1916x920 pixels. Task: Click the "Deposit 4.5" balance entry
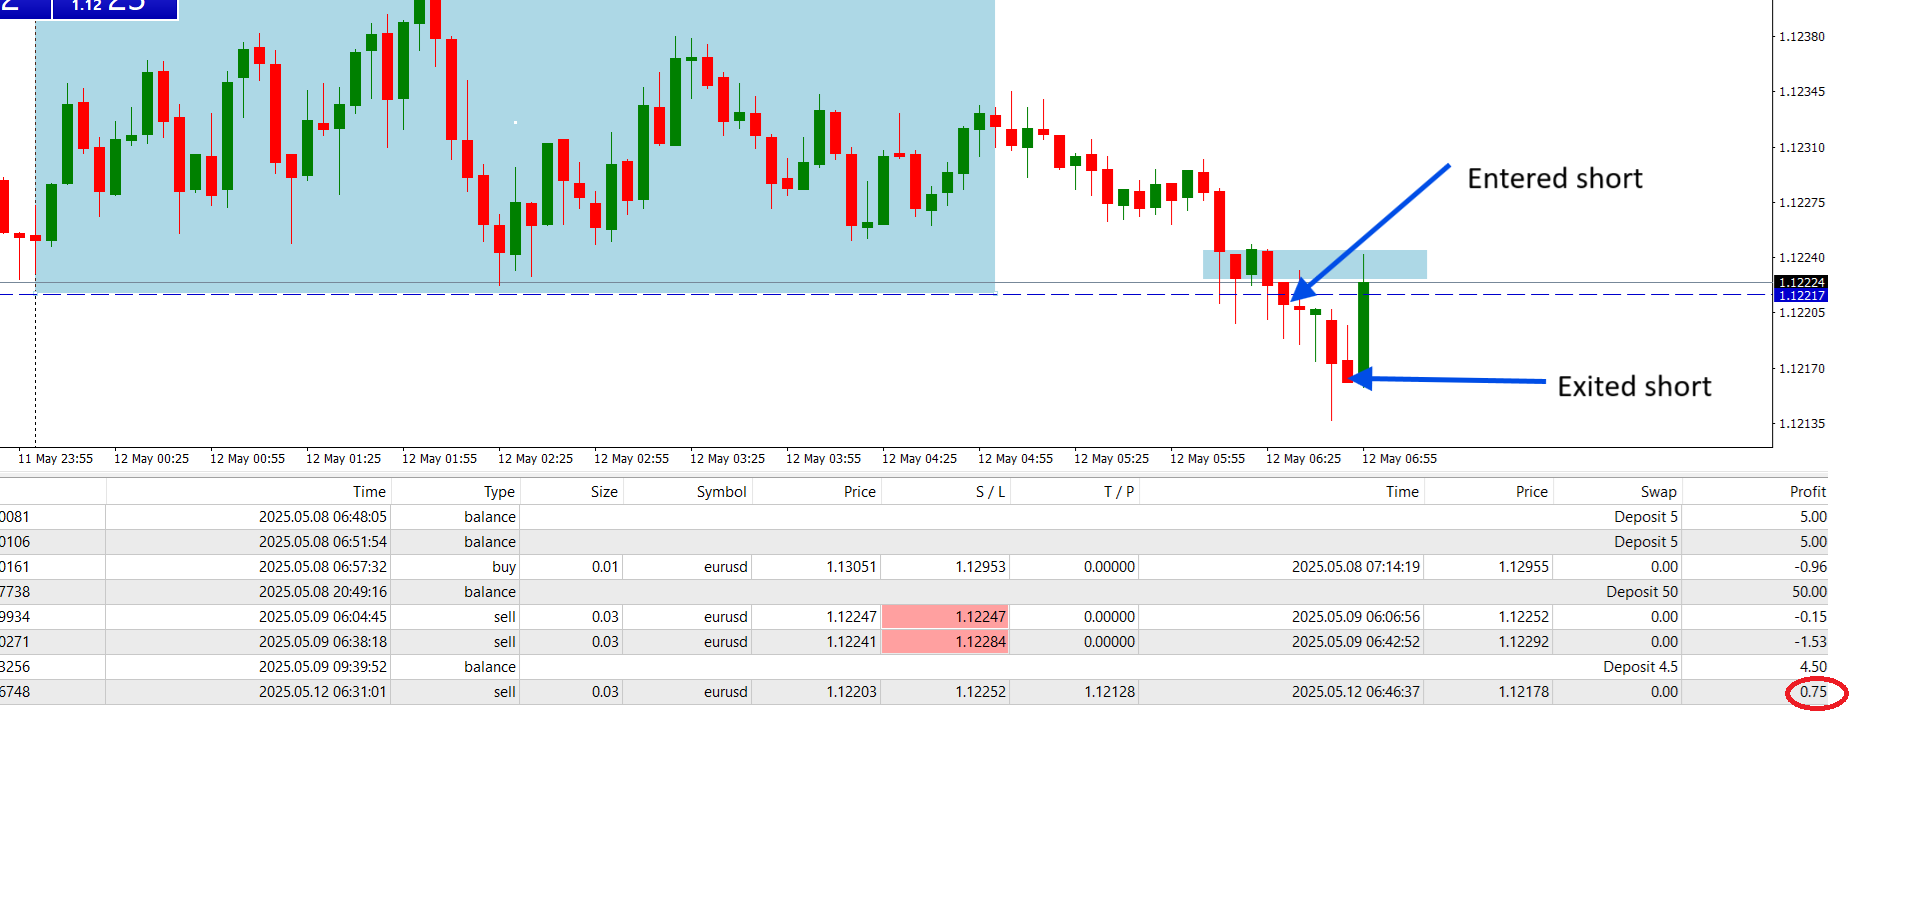(1640, 667)
